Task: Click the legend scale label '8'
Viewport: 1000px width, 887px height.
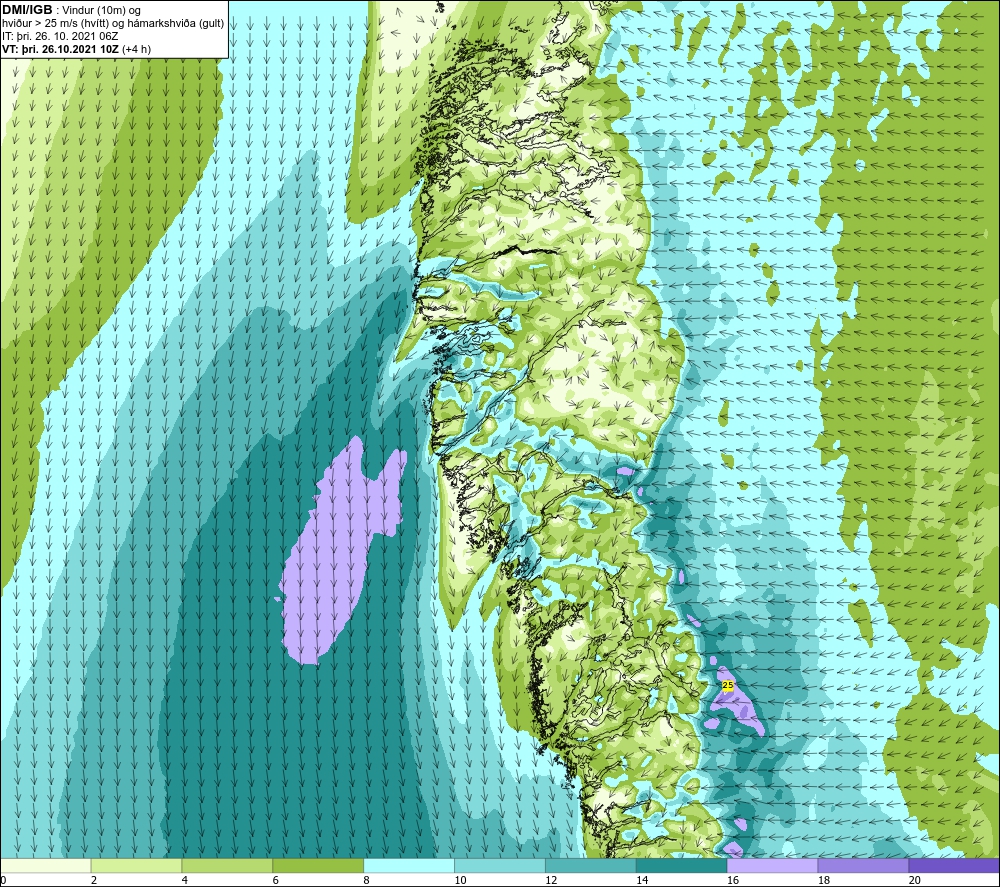Action: pyautogui.click(x=366, y=880)
